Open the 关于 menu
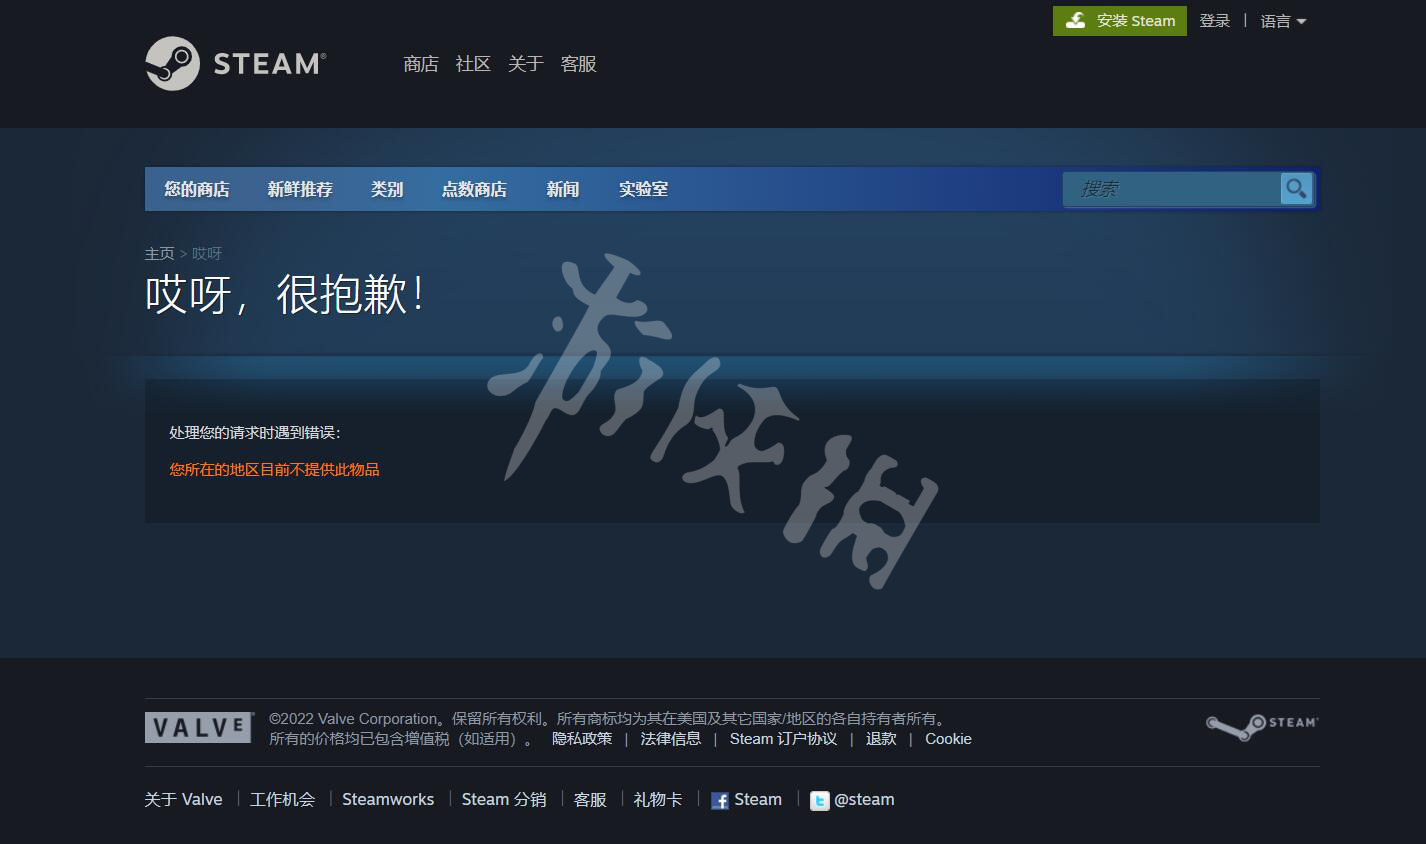This screenshot has width=1426, height=844. [x=526, y=64]
